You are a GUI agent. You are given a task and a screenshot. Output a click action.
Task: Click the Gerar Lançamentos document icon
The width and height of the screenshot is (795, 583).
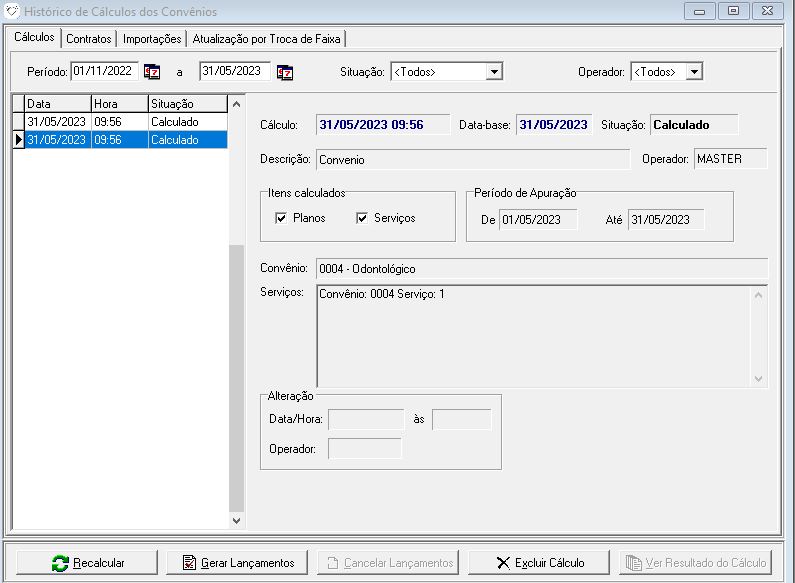pyautogui.click(x=189, y=563)
